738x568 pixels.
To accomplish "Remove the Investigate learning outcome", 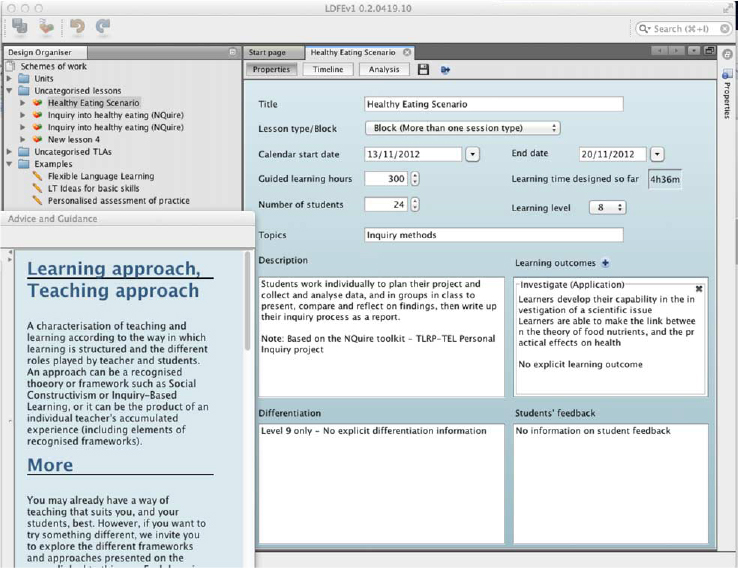I will tap(698, 288).
